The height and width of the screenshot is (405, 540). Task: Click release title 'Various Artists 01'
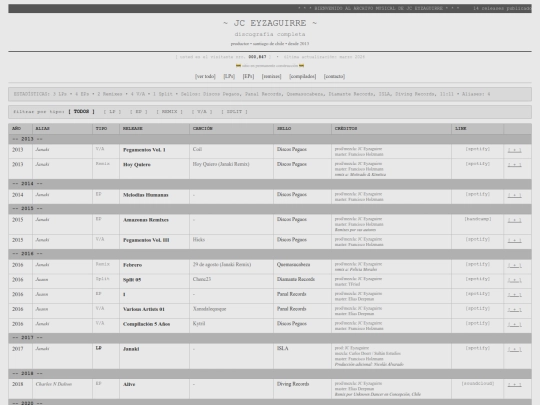click(144, 309)
